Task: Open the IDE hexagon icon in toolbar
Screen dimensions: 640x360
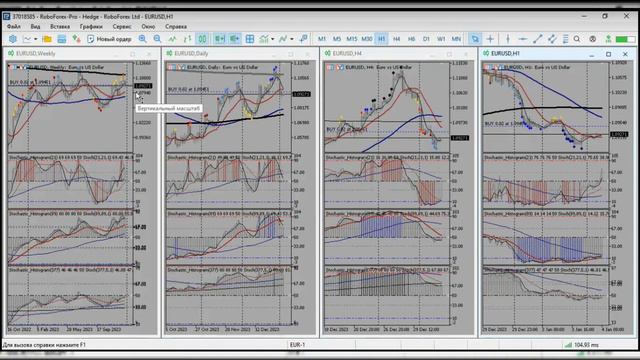Action: (13, 39)
